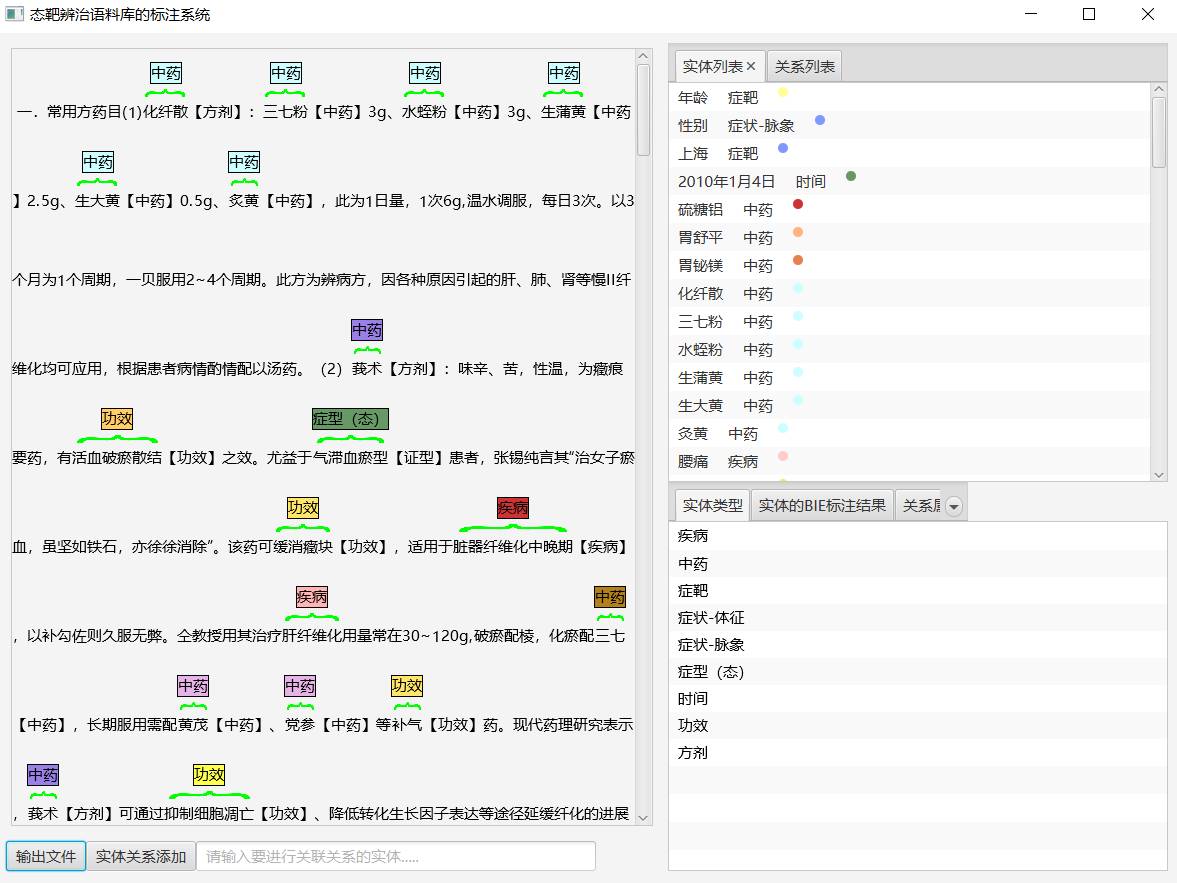Focus the entity relation input field
1177x883 pixels.
click(395, 857)
